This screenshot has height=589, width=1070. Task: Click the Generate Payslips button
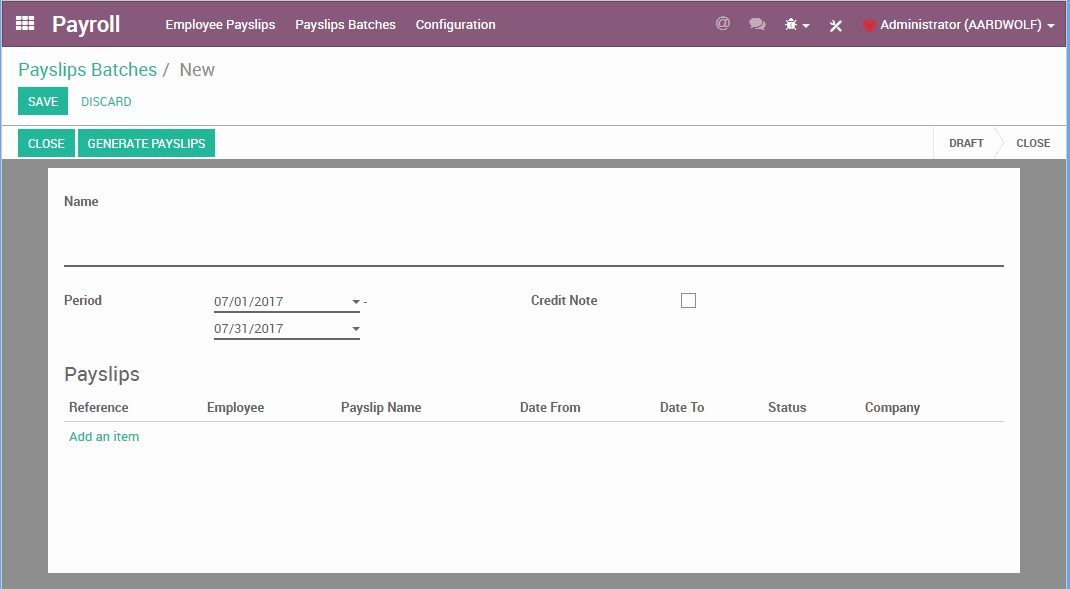[x=146, y=144]
